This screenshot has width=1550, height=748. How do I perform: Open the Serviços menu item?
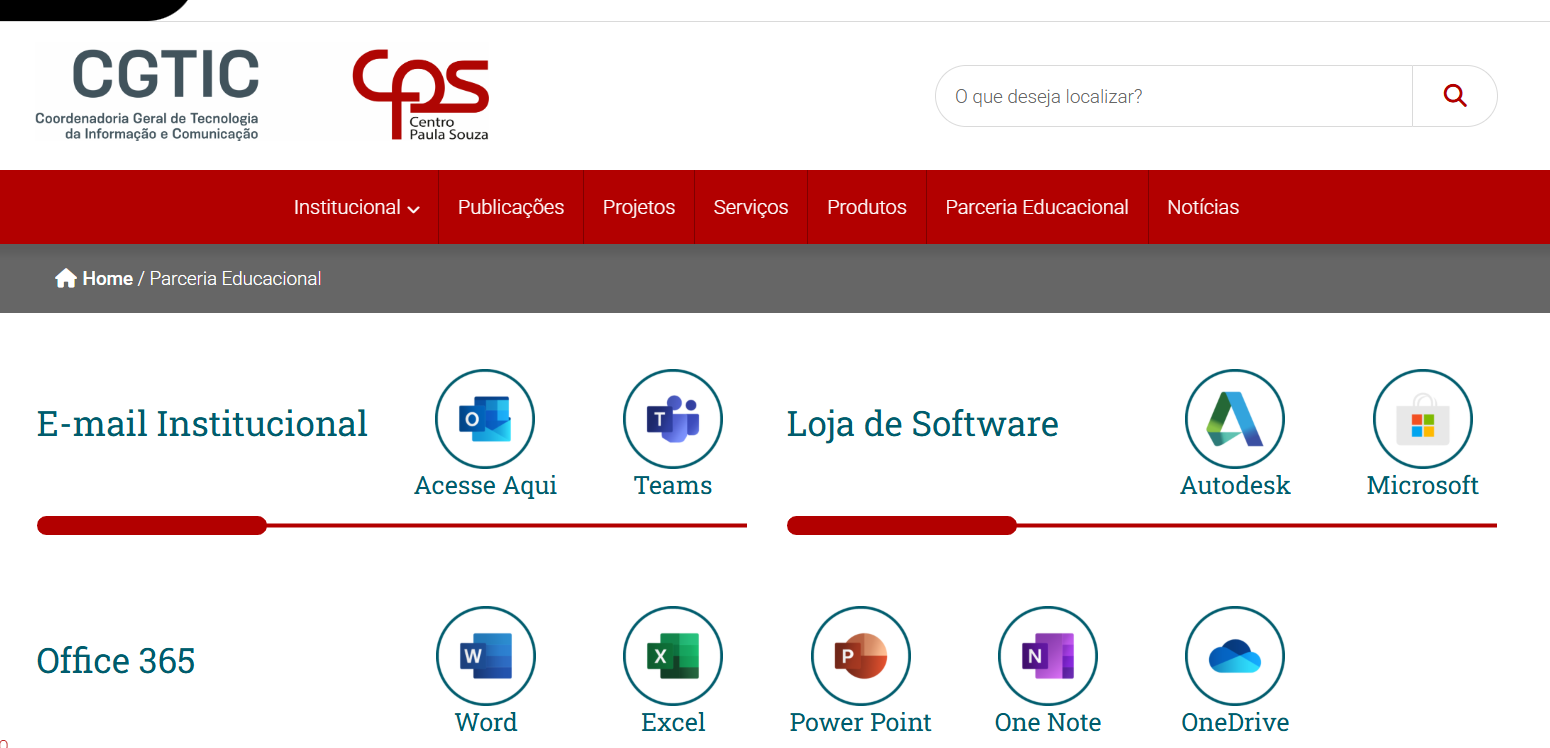pos(751,207)
